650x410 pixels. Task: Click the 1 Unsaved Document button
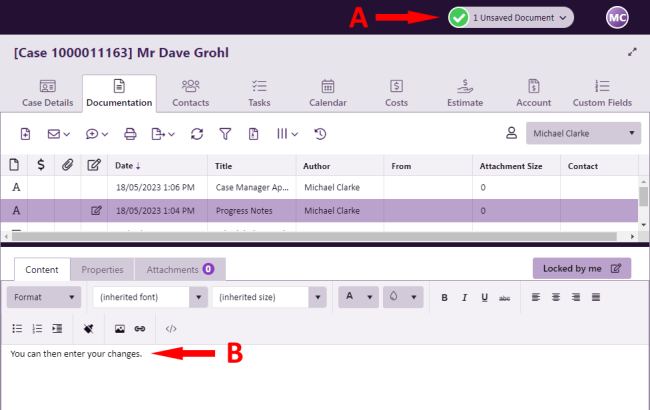point(510,17)
